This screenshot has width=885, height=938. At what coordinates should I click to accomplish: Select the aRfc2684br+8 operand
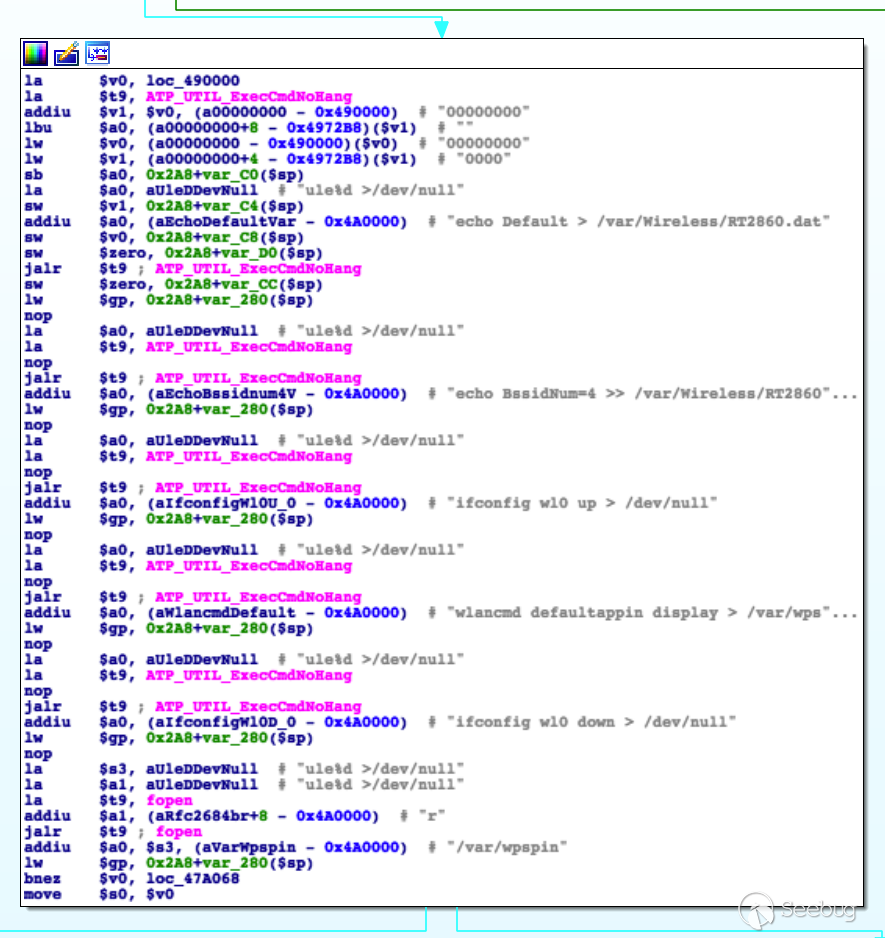coord(212,816)
